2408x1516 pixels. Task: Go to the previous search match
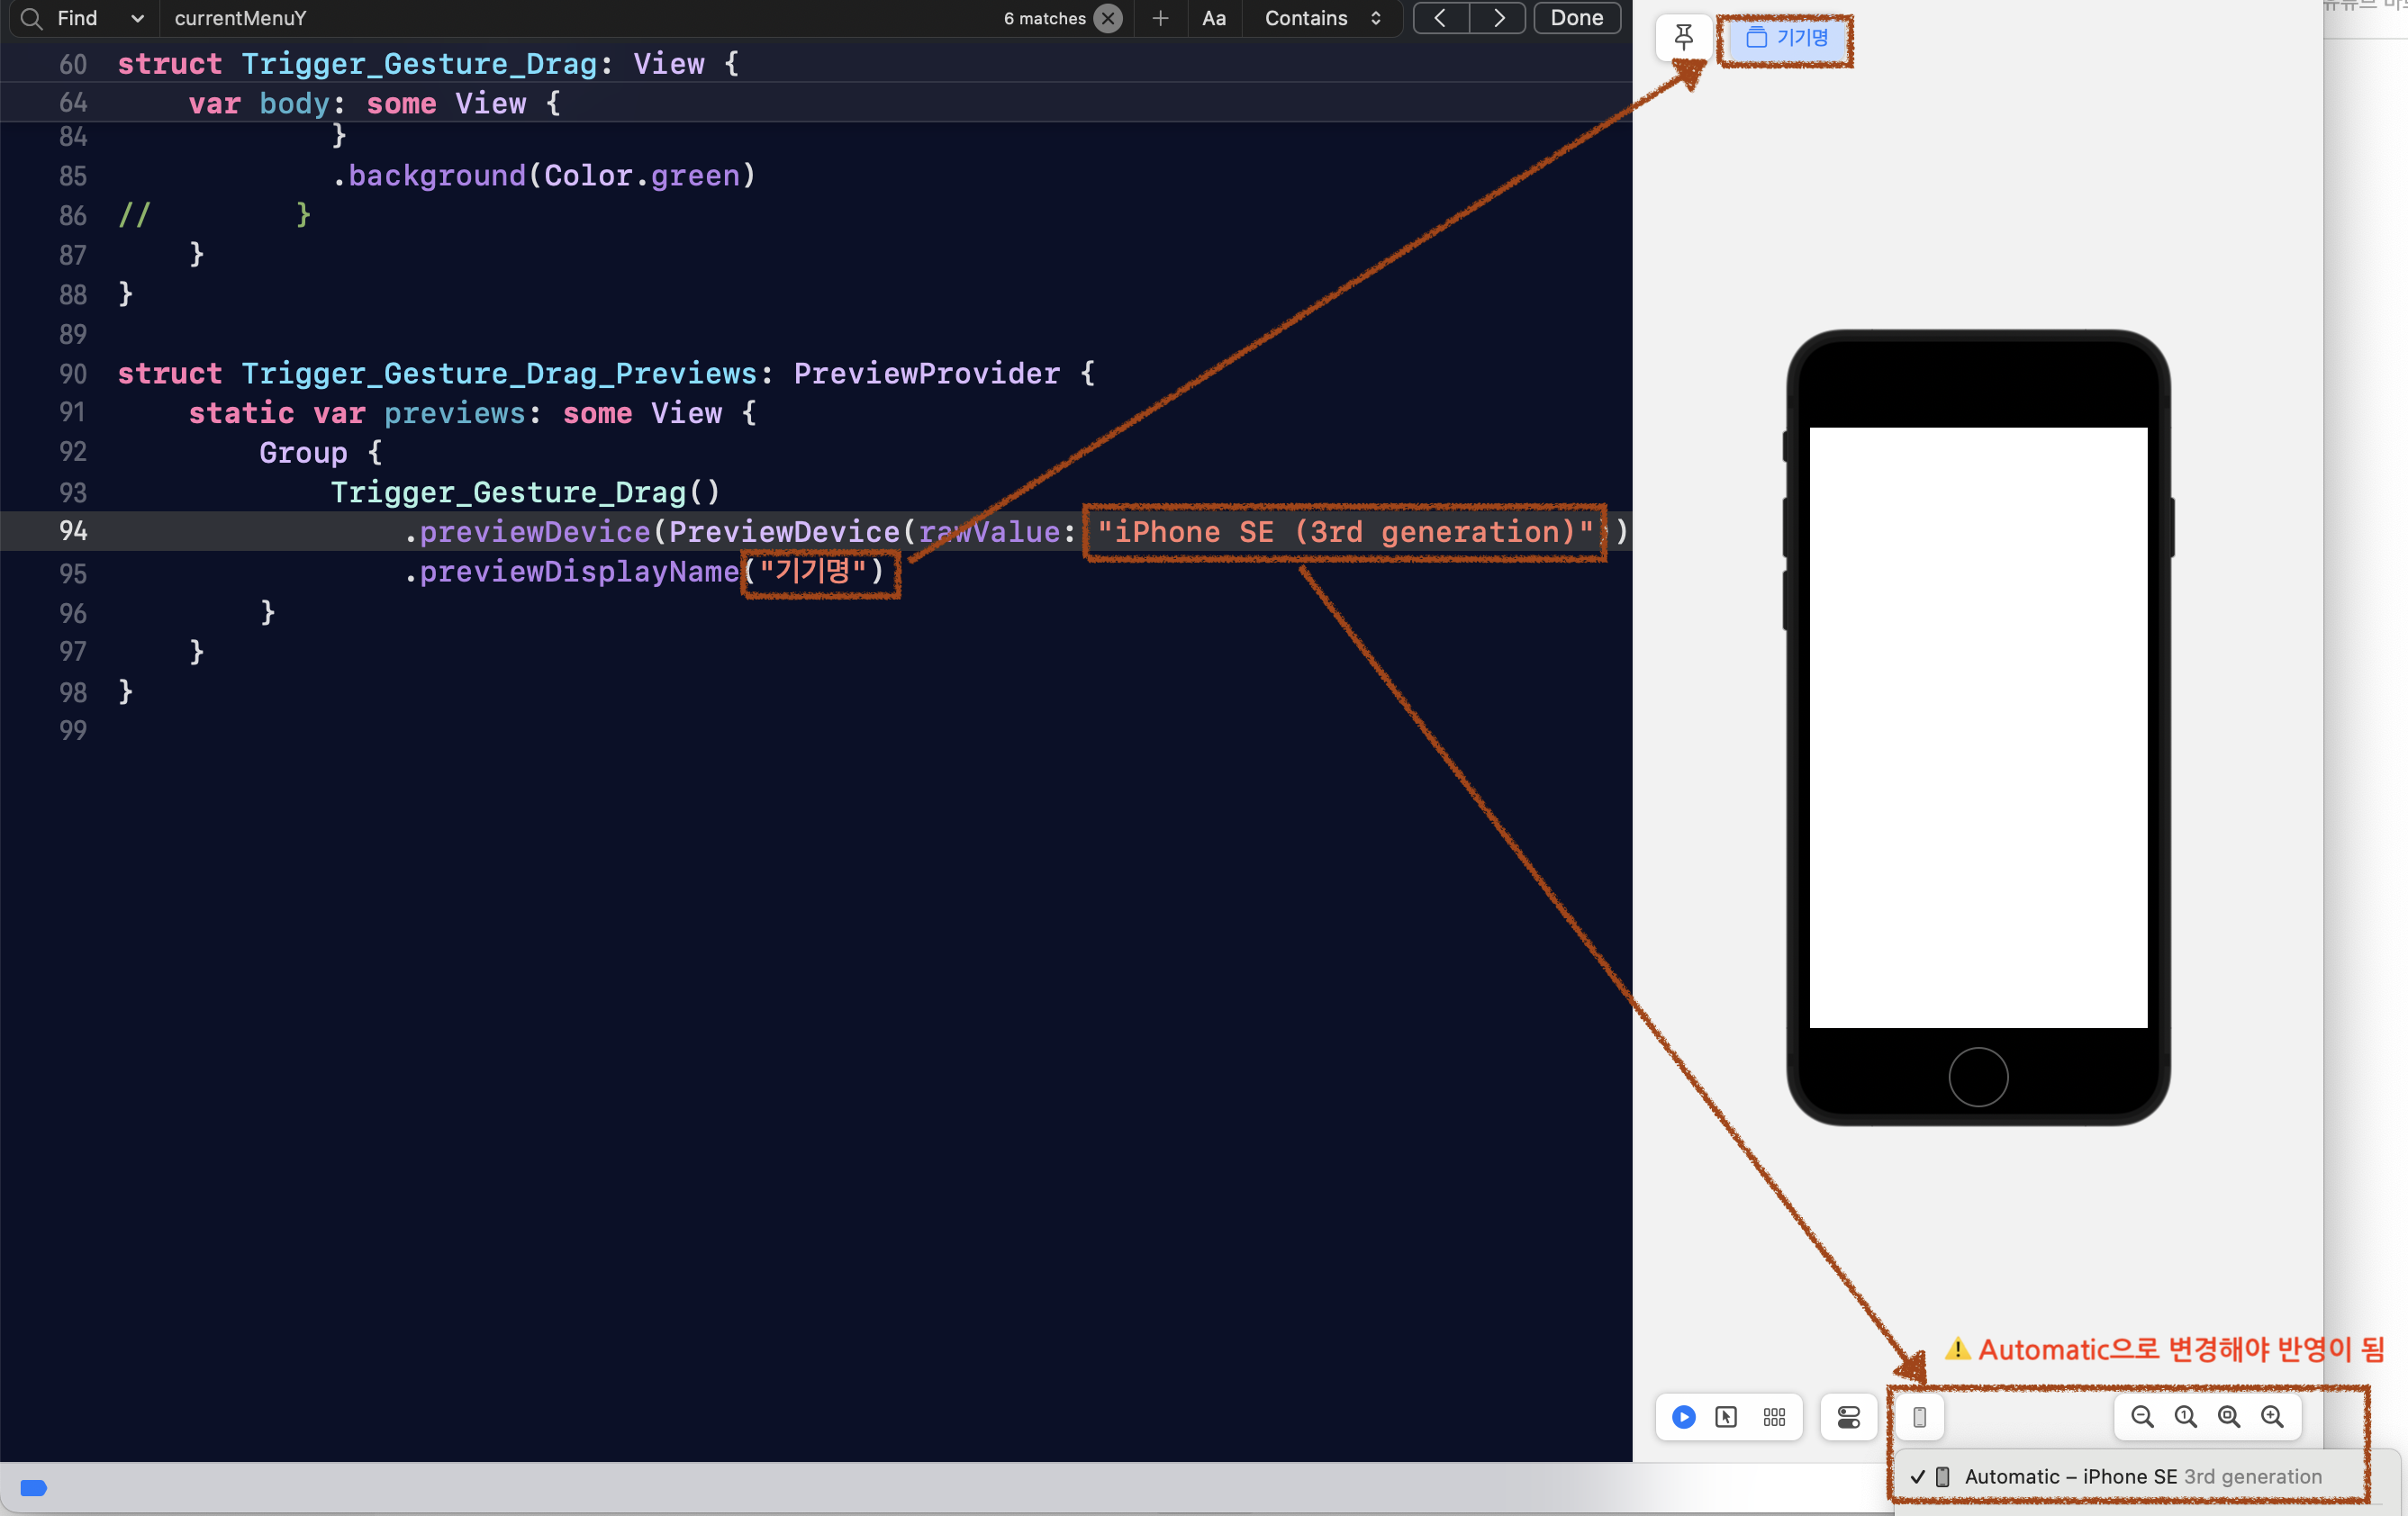tap(1440, 18)
